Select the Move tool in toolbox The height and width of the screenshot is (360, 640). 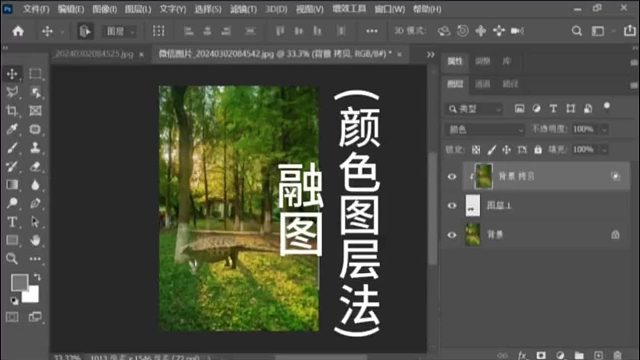(x=12, y=74)
